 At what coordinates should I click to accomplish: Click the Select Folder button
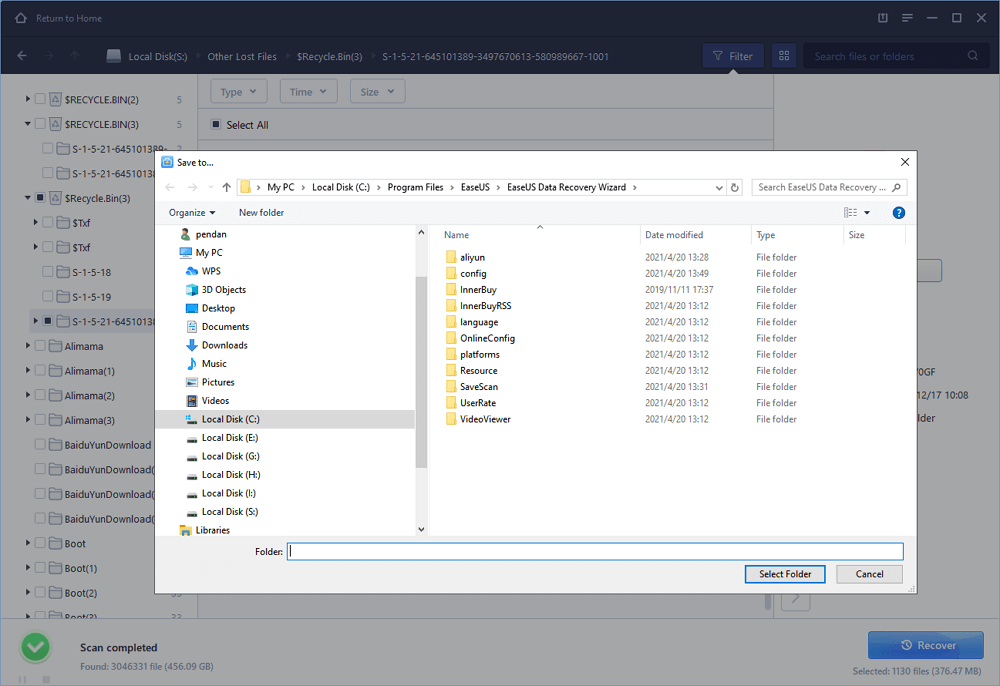tap(784, 574)
